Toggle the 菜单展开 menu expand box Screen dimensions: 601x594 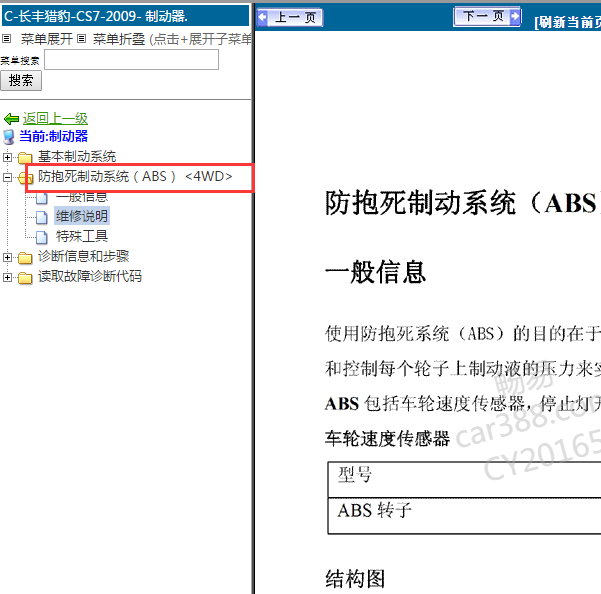pyautogui.click(x=7, y=39)
